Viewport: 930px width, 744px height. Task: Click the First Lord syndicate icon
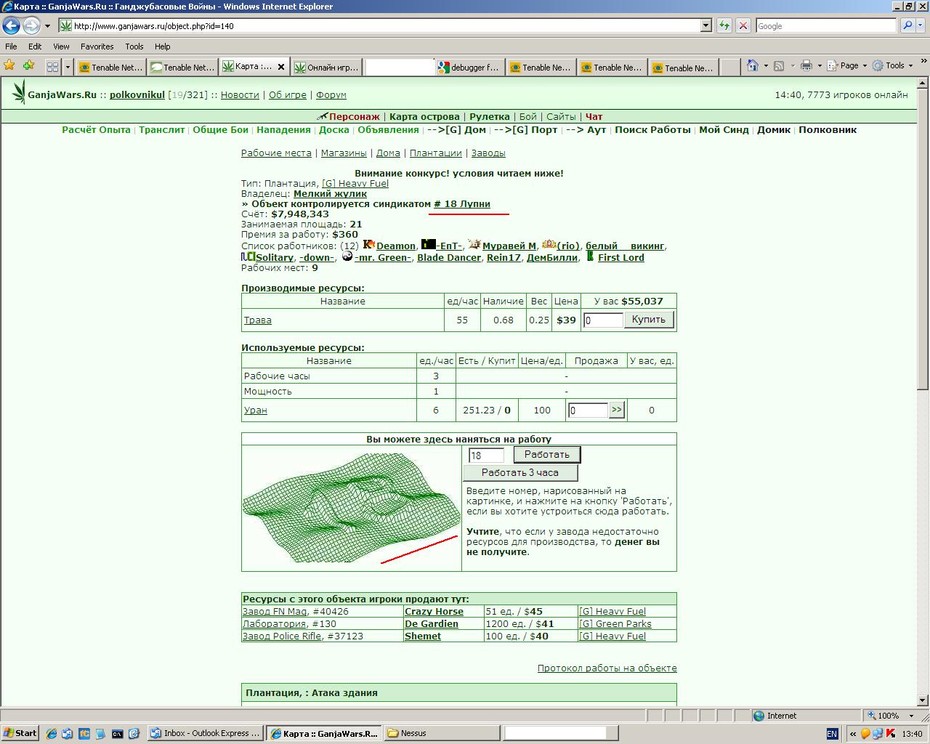pyautogui.click(x=590, y=256)
